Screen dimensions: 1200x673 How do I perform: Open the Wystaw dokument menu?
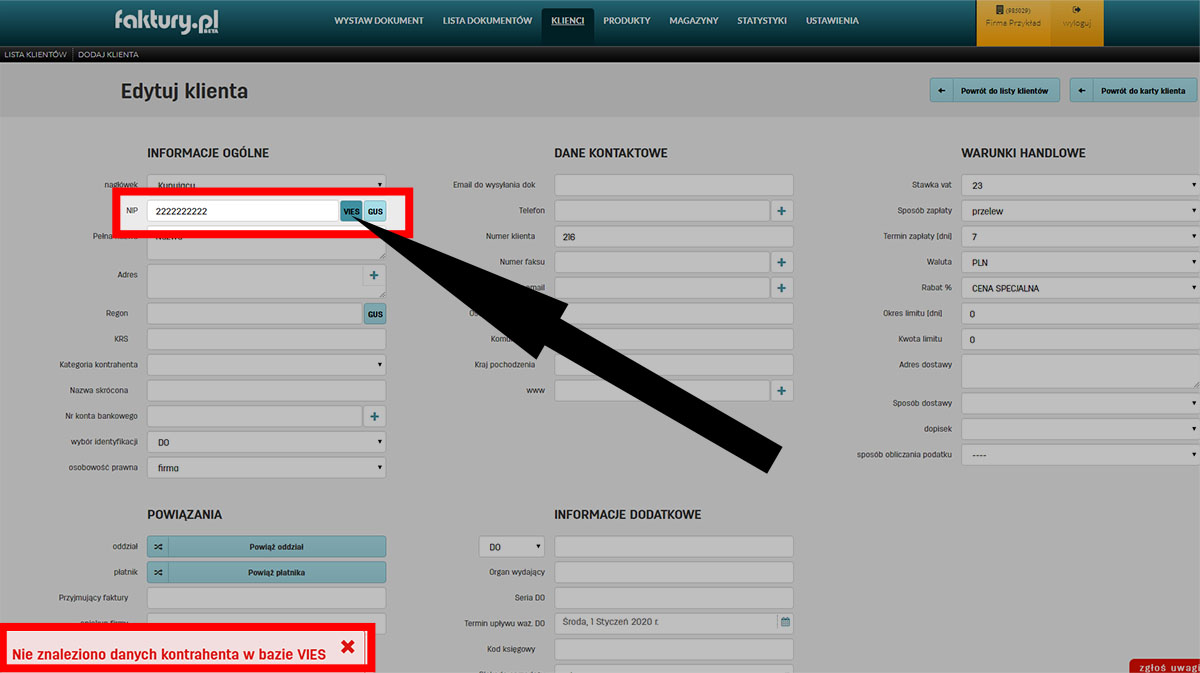379,21
